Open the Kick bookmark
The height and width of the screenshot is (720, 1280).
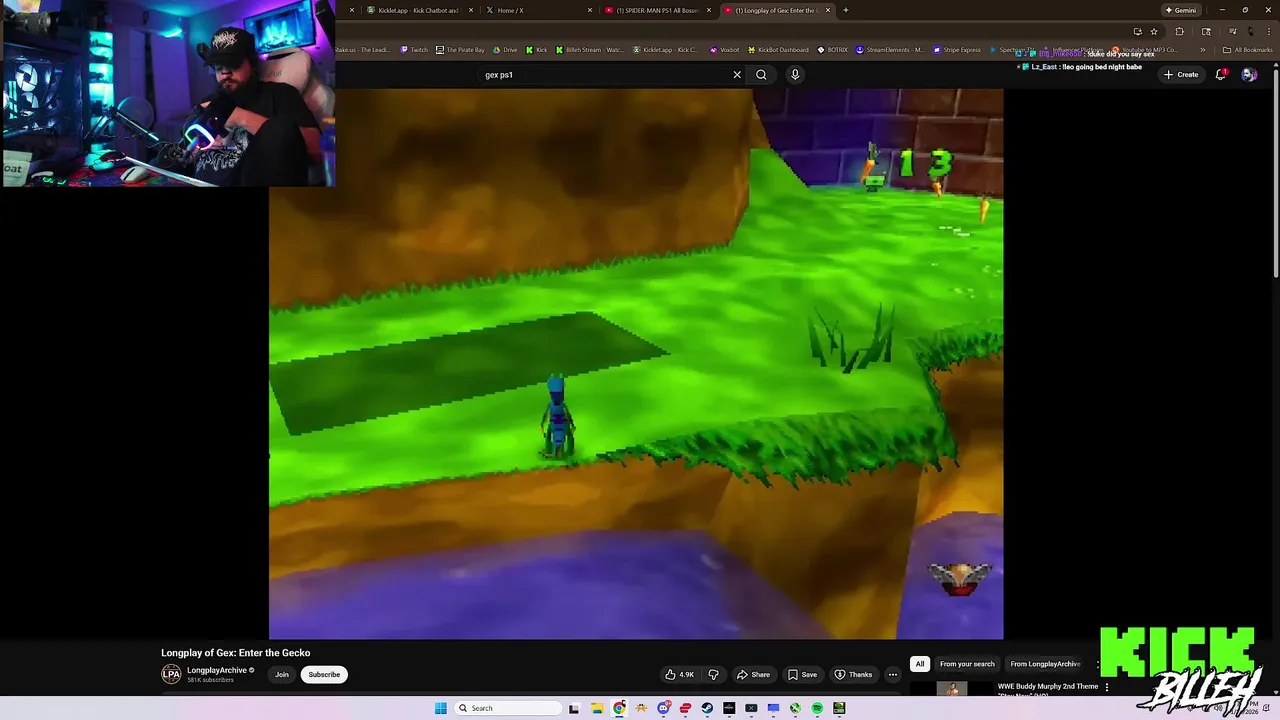pyautogui.click(x=537, y=50)
